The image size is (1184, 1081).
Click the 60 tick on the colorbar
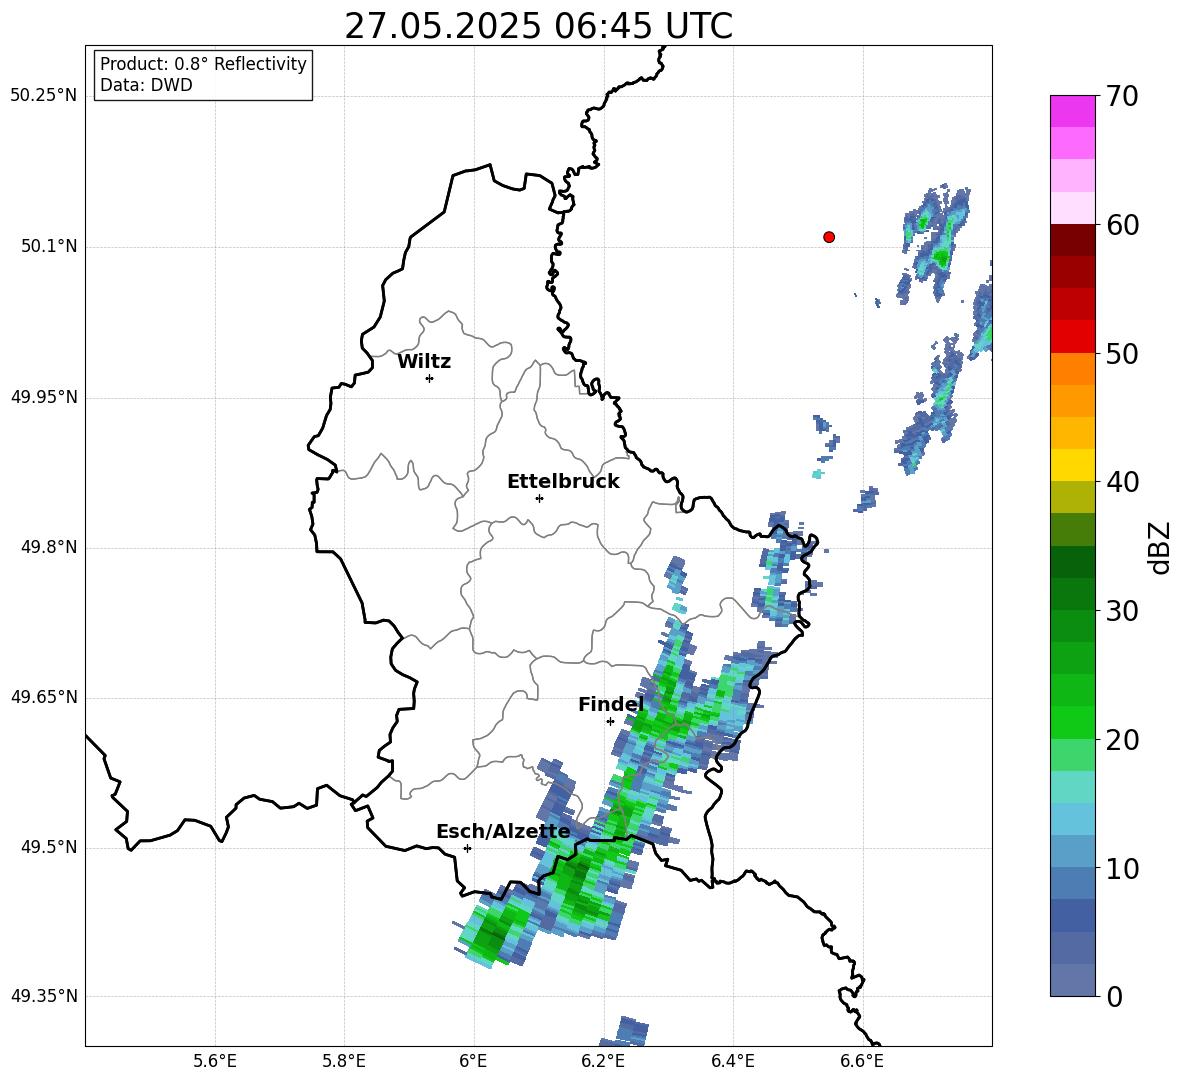click(x=1122, y=225)
